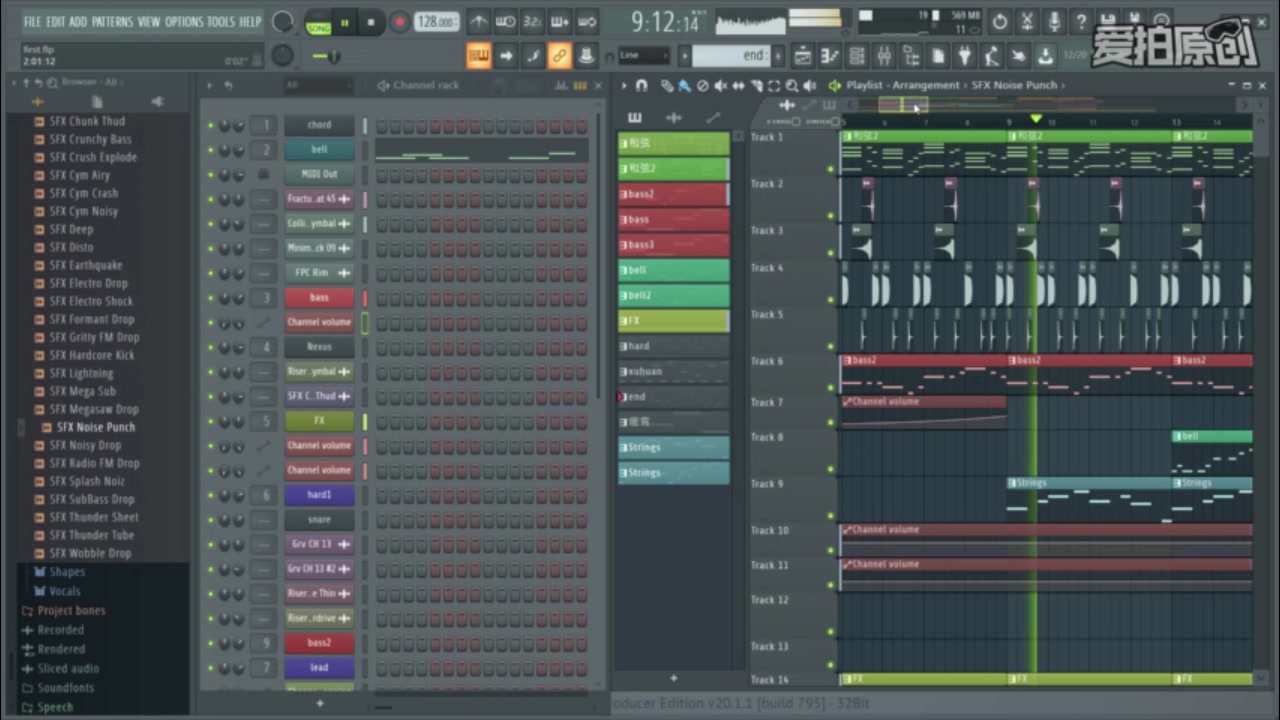Open the PATTERNS menu
Image resolution: width=1280 pixels, height=720 pixels.
point(113,21)
